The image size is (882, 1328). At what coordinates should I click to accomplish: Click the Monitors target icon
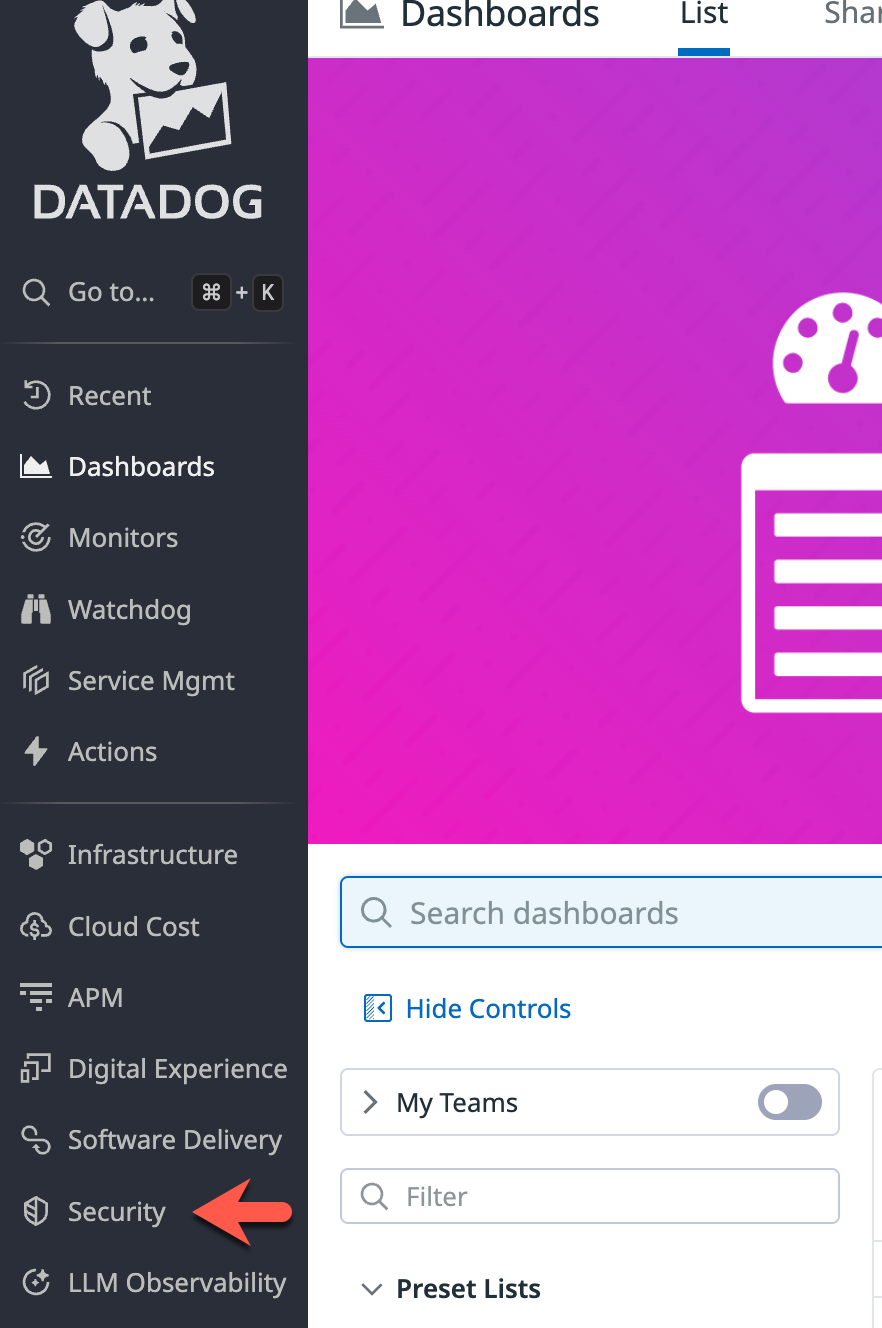click(x=36, y=538)
